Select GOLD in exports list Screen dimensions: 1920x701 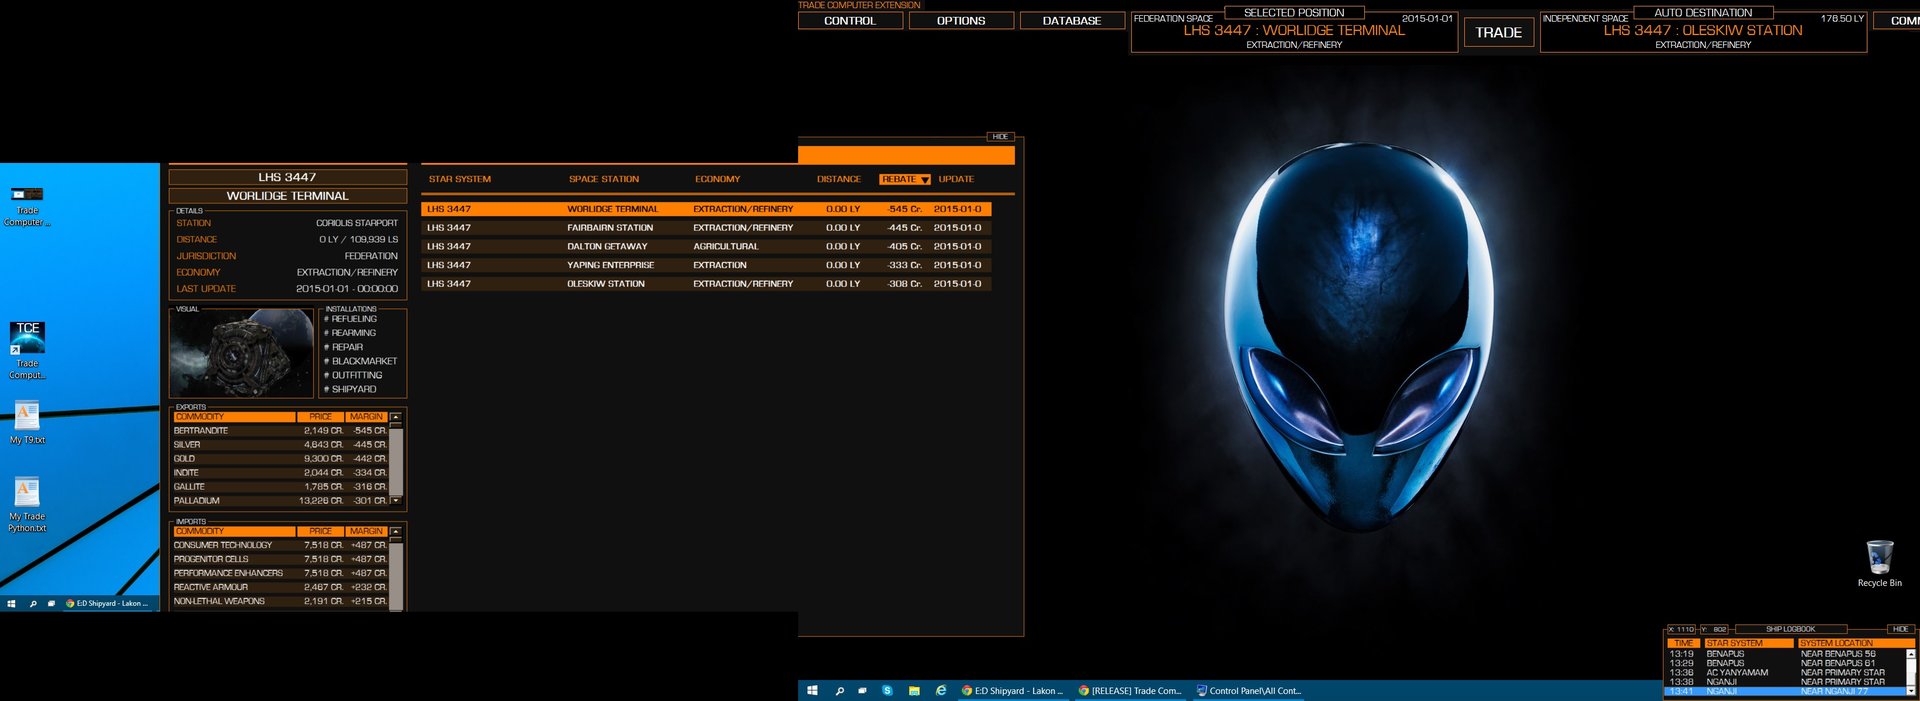click(x=280, y=459)
